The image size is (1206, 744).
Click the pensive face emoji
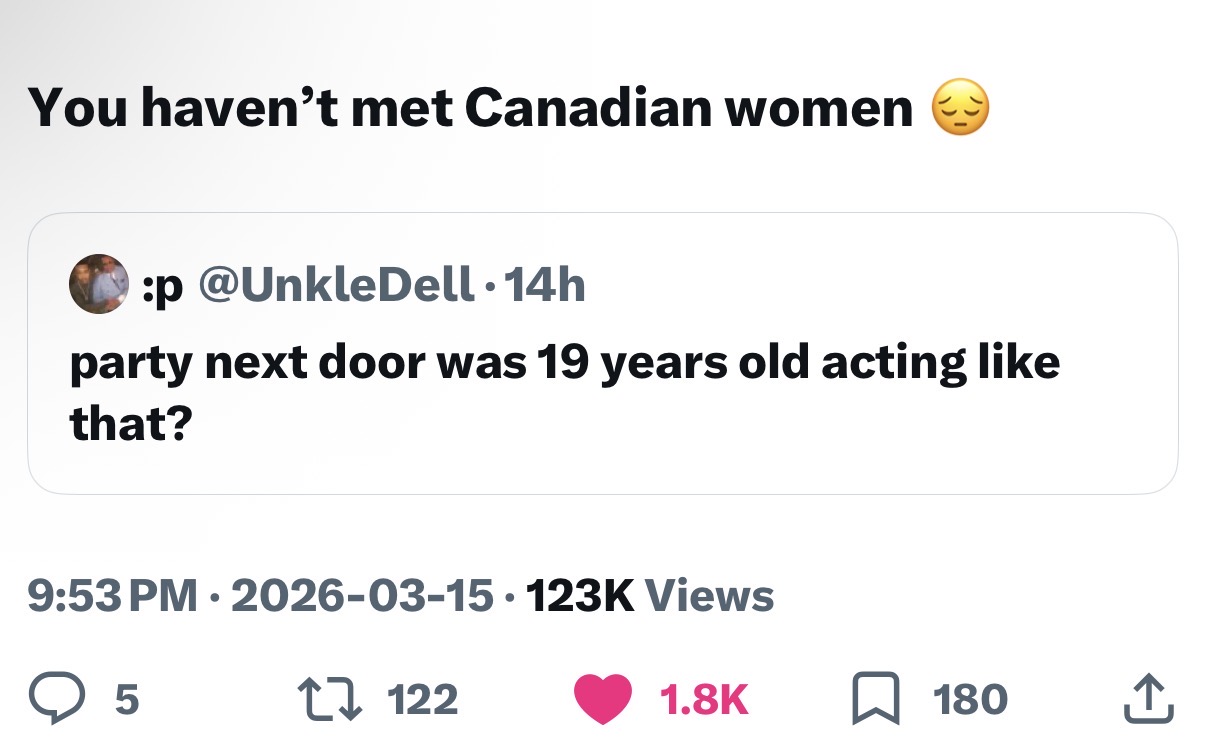(960, 109)
